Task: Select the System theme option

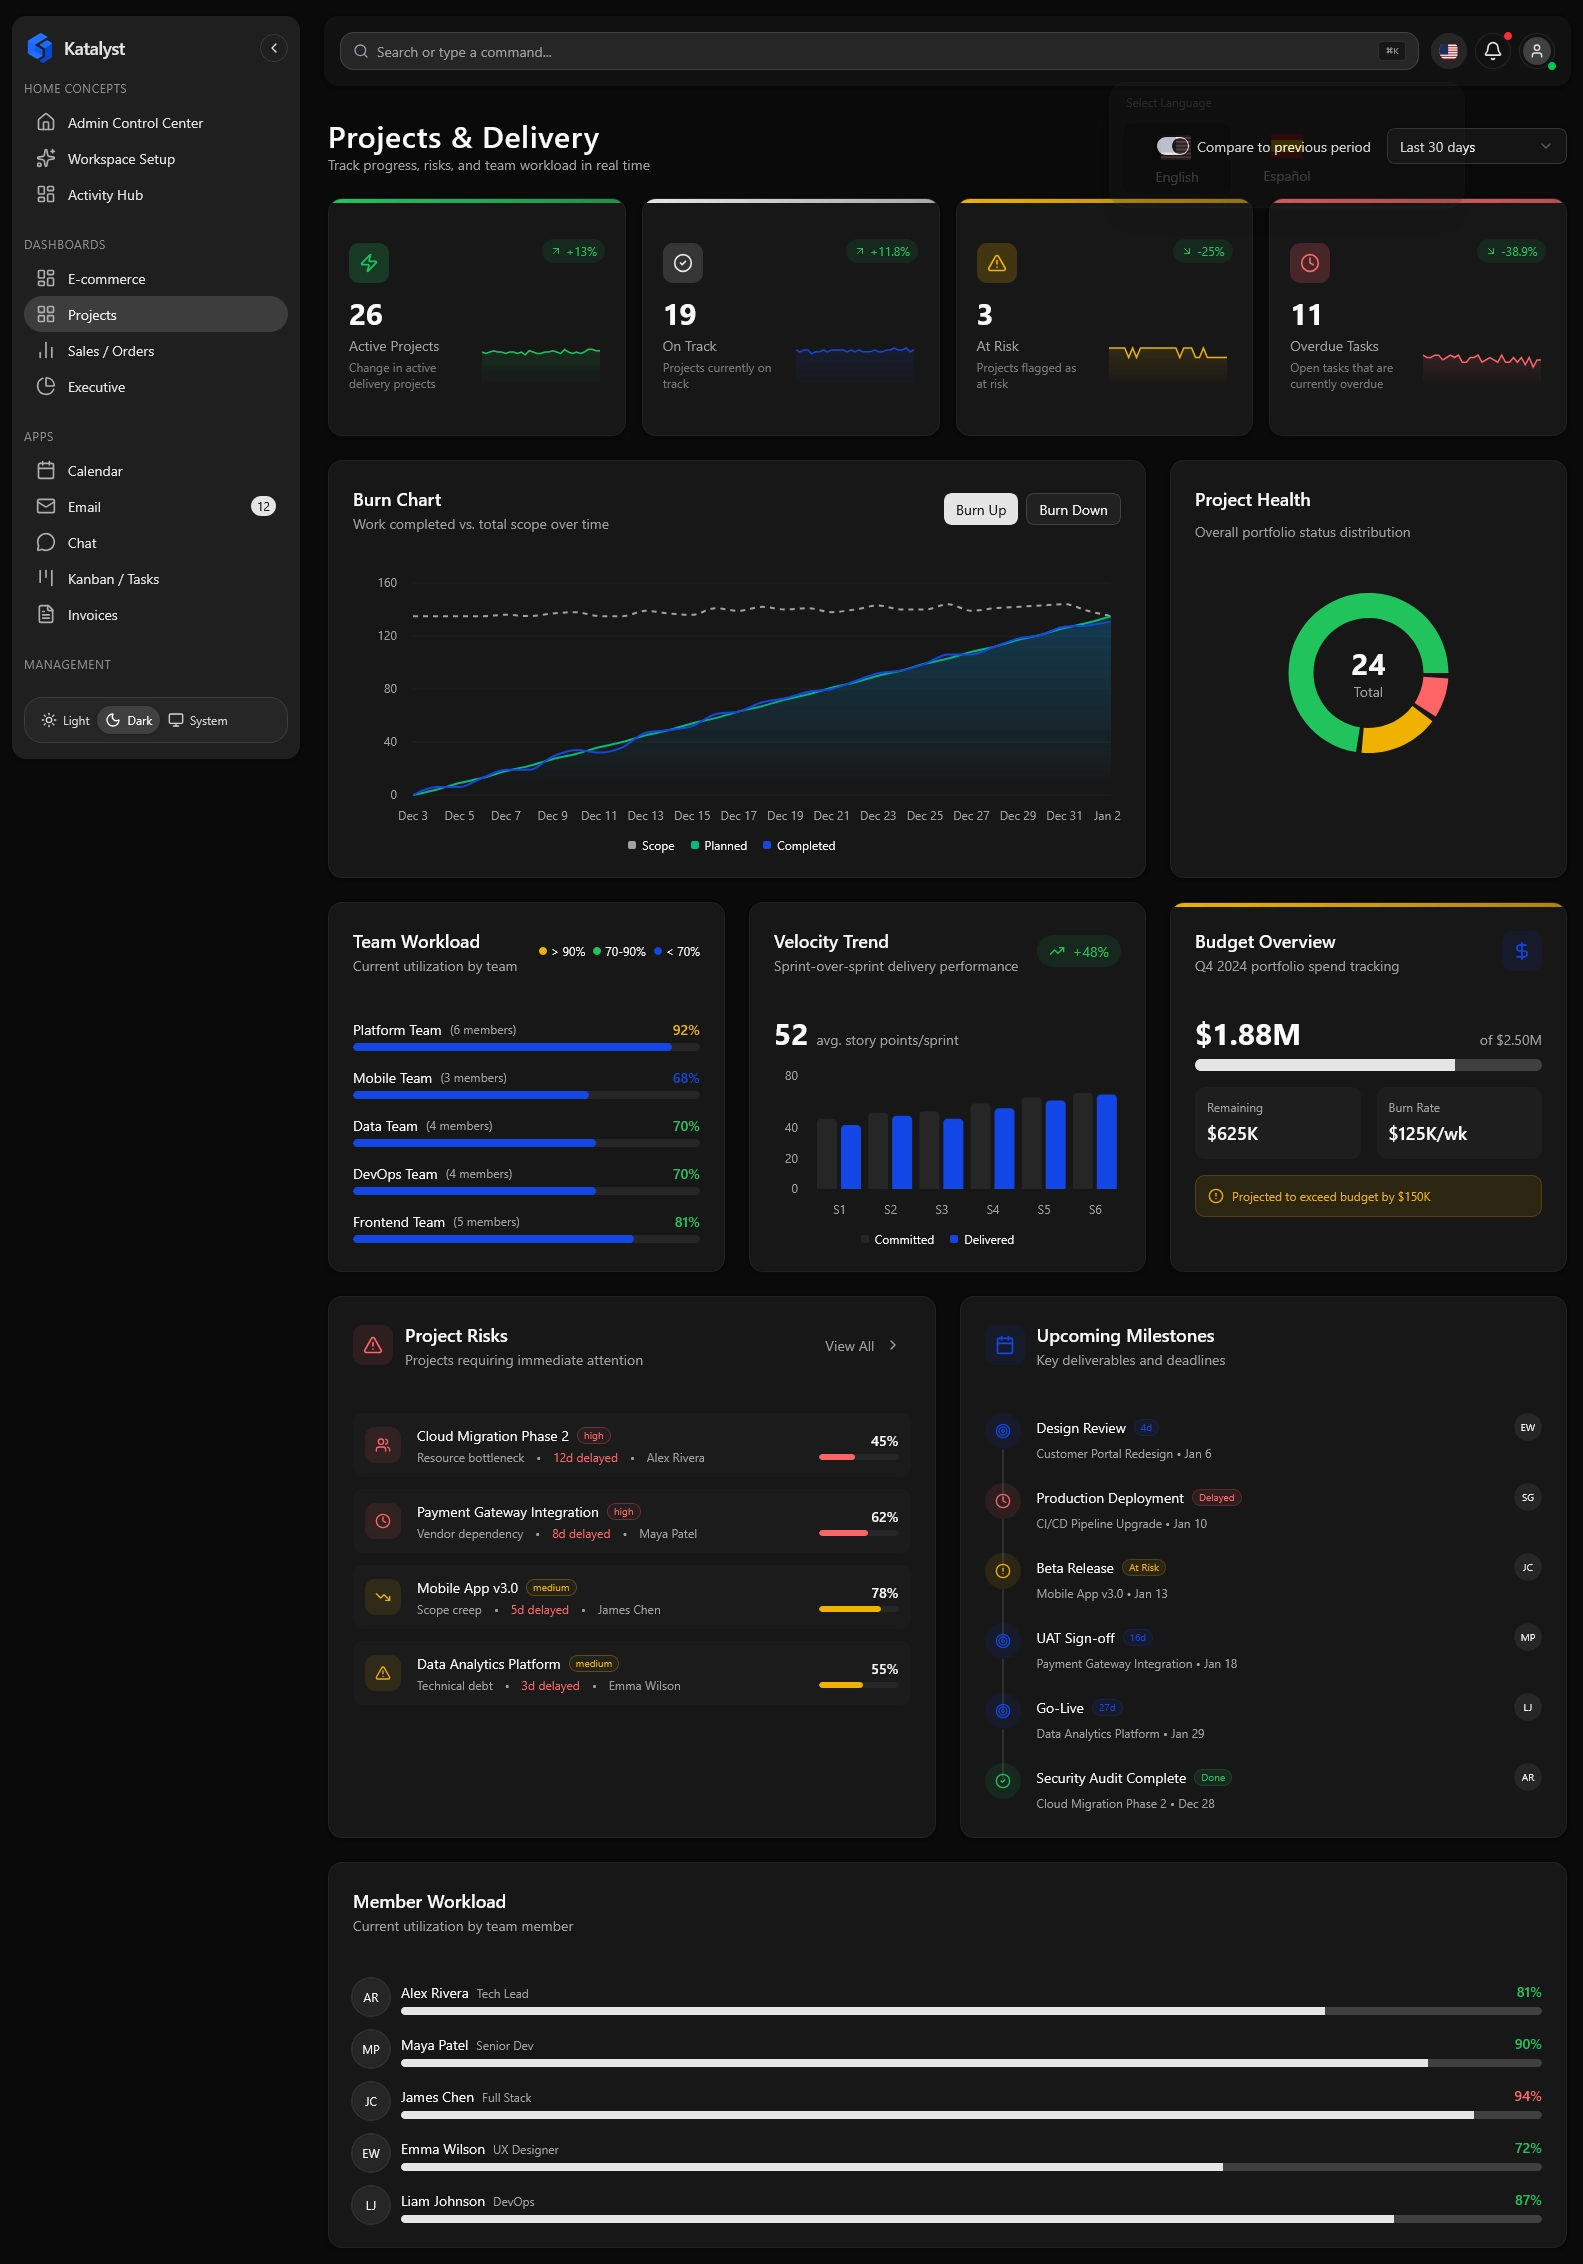Action: 198,721
